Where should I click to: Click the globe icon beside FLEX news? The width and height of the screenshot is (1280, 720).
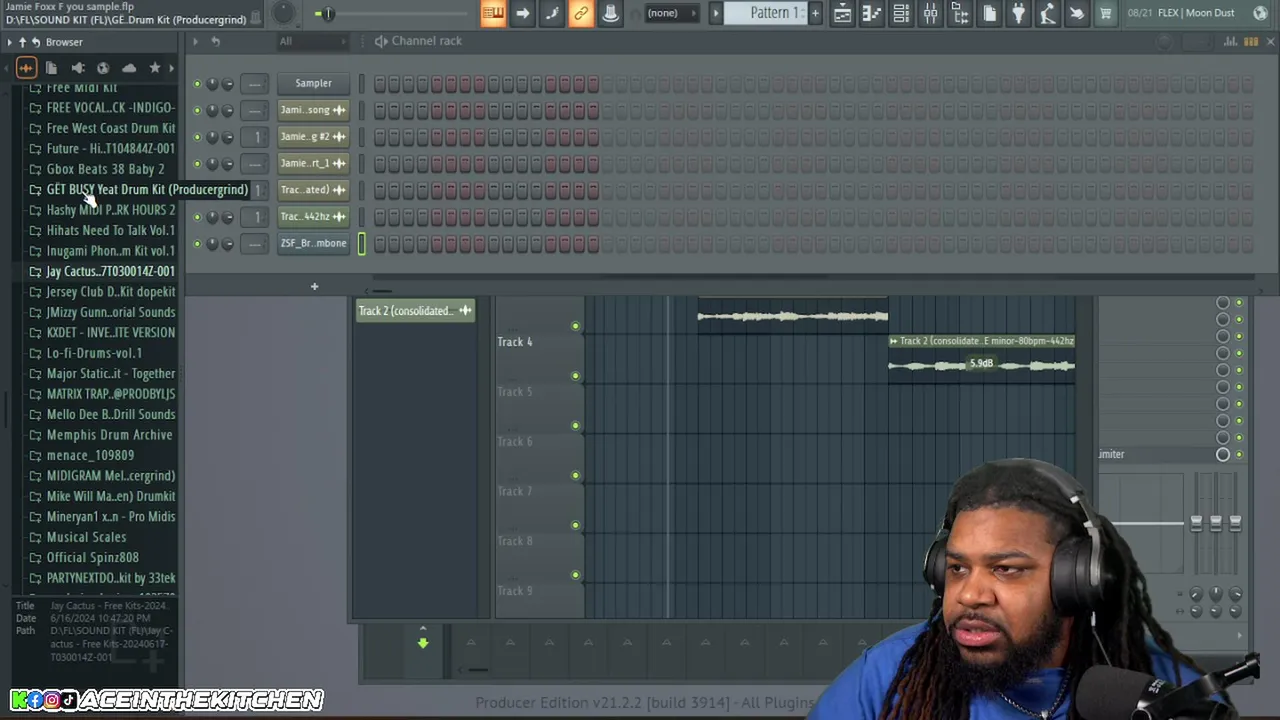1262,13
